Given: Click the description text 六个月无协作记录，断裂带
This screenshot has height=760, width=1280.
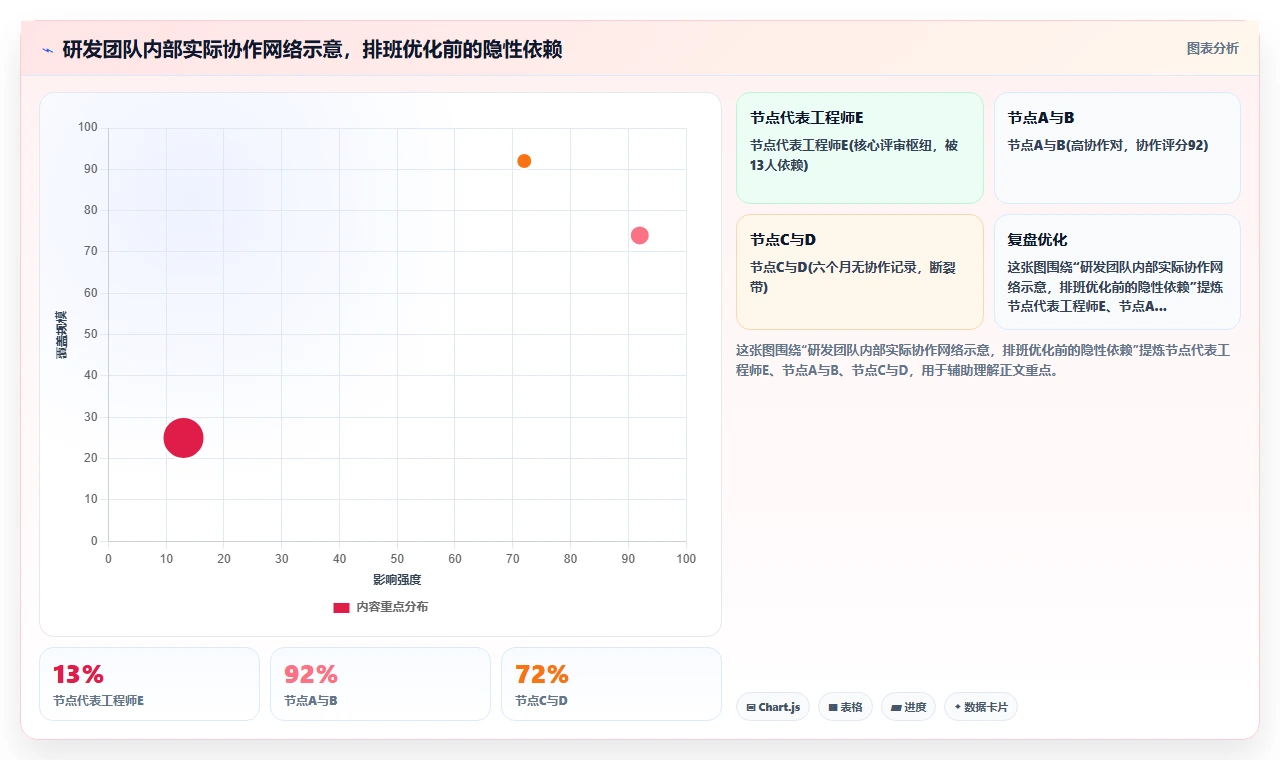Looking at the screenshot, I should pyautogui.click(x=853, y=277).
